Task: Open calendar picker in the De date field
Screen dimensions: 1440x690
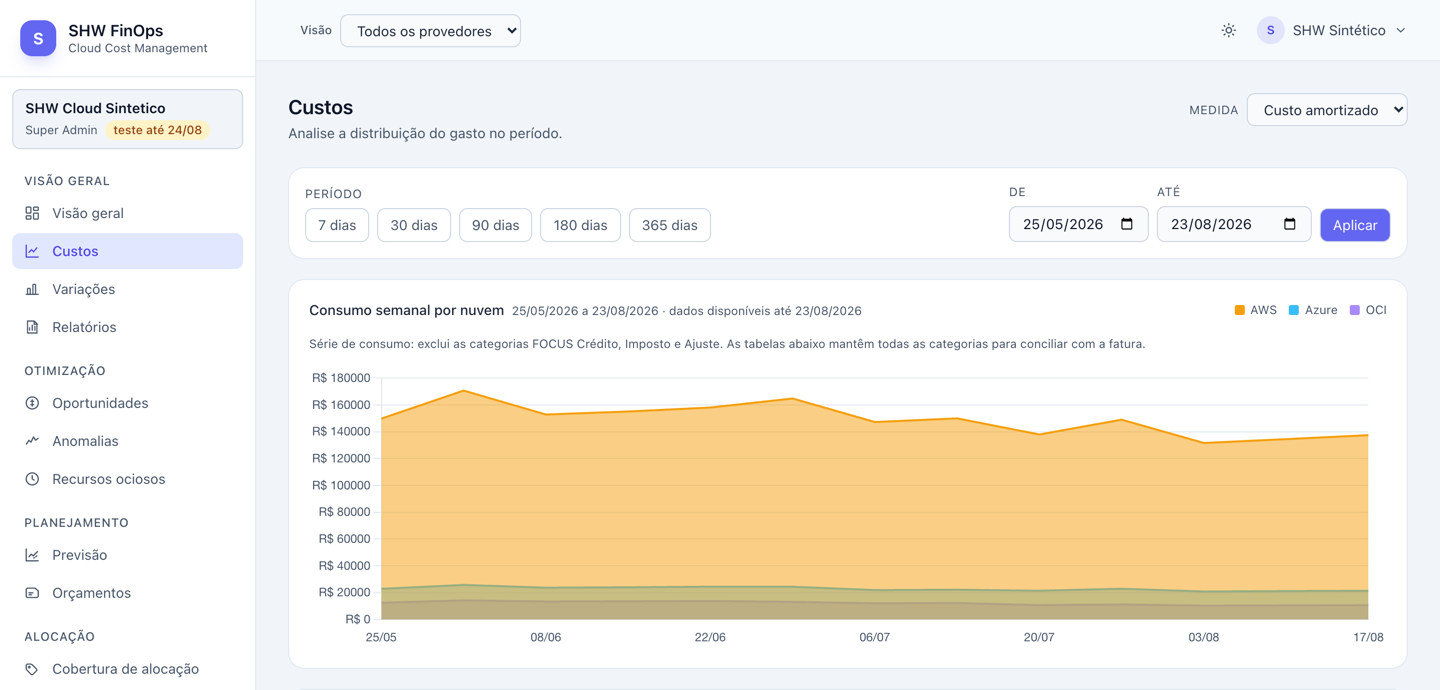Action: (1127, 224)
